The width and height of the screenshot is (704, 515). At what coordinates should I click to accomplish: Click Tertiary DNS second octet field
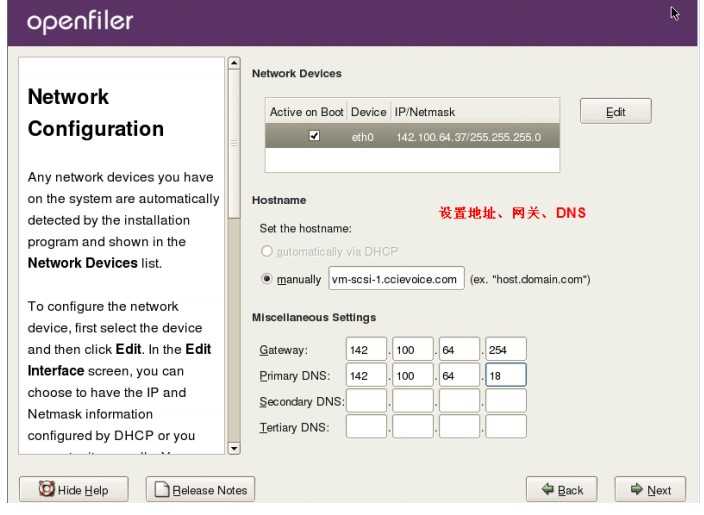coord(413,427)
